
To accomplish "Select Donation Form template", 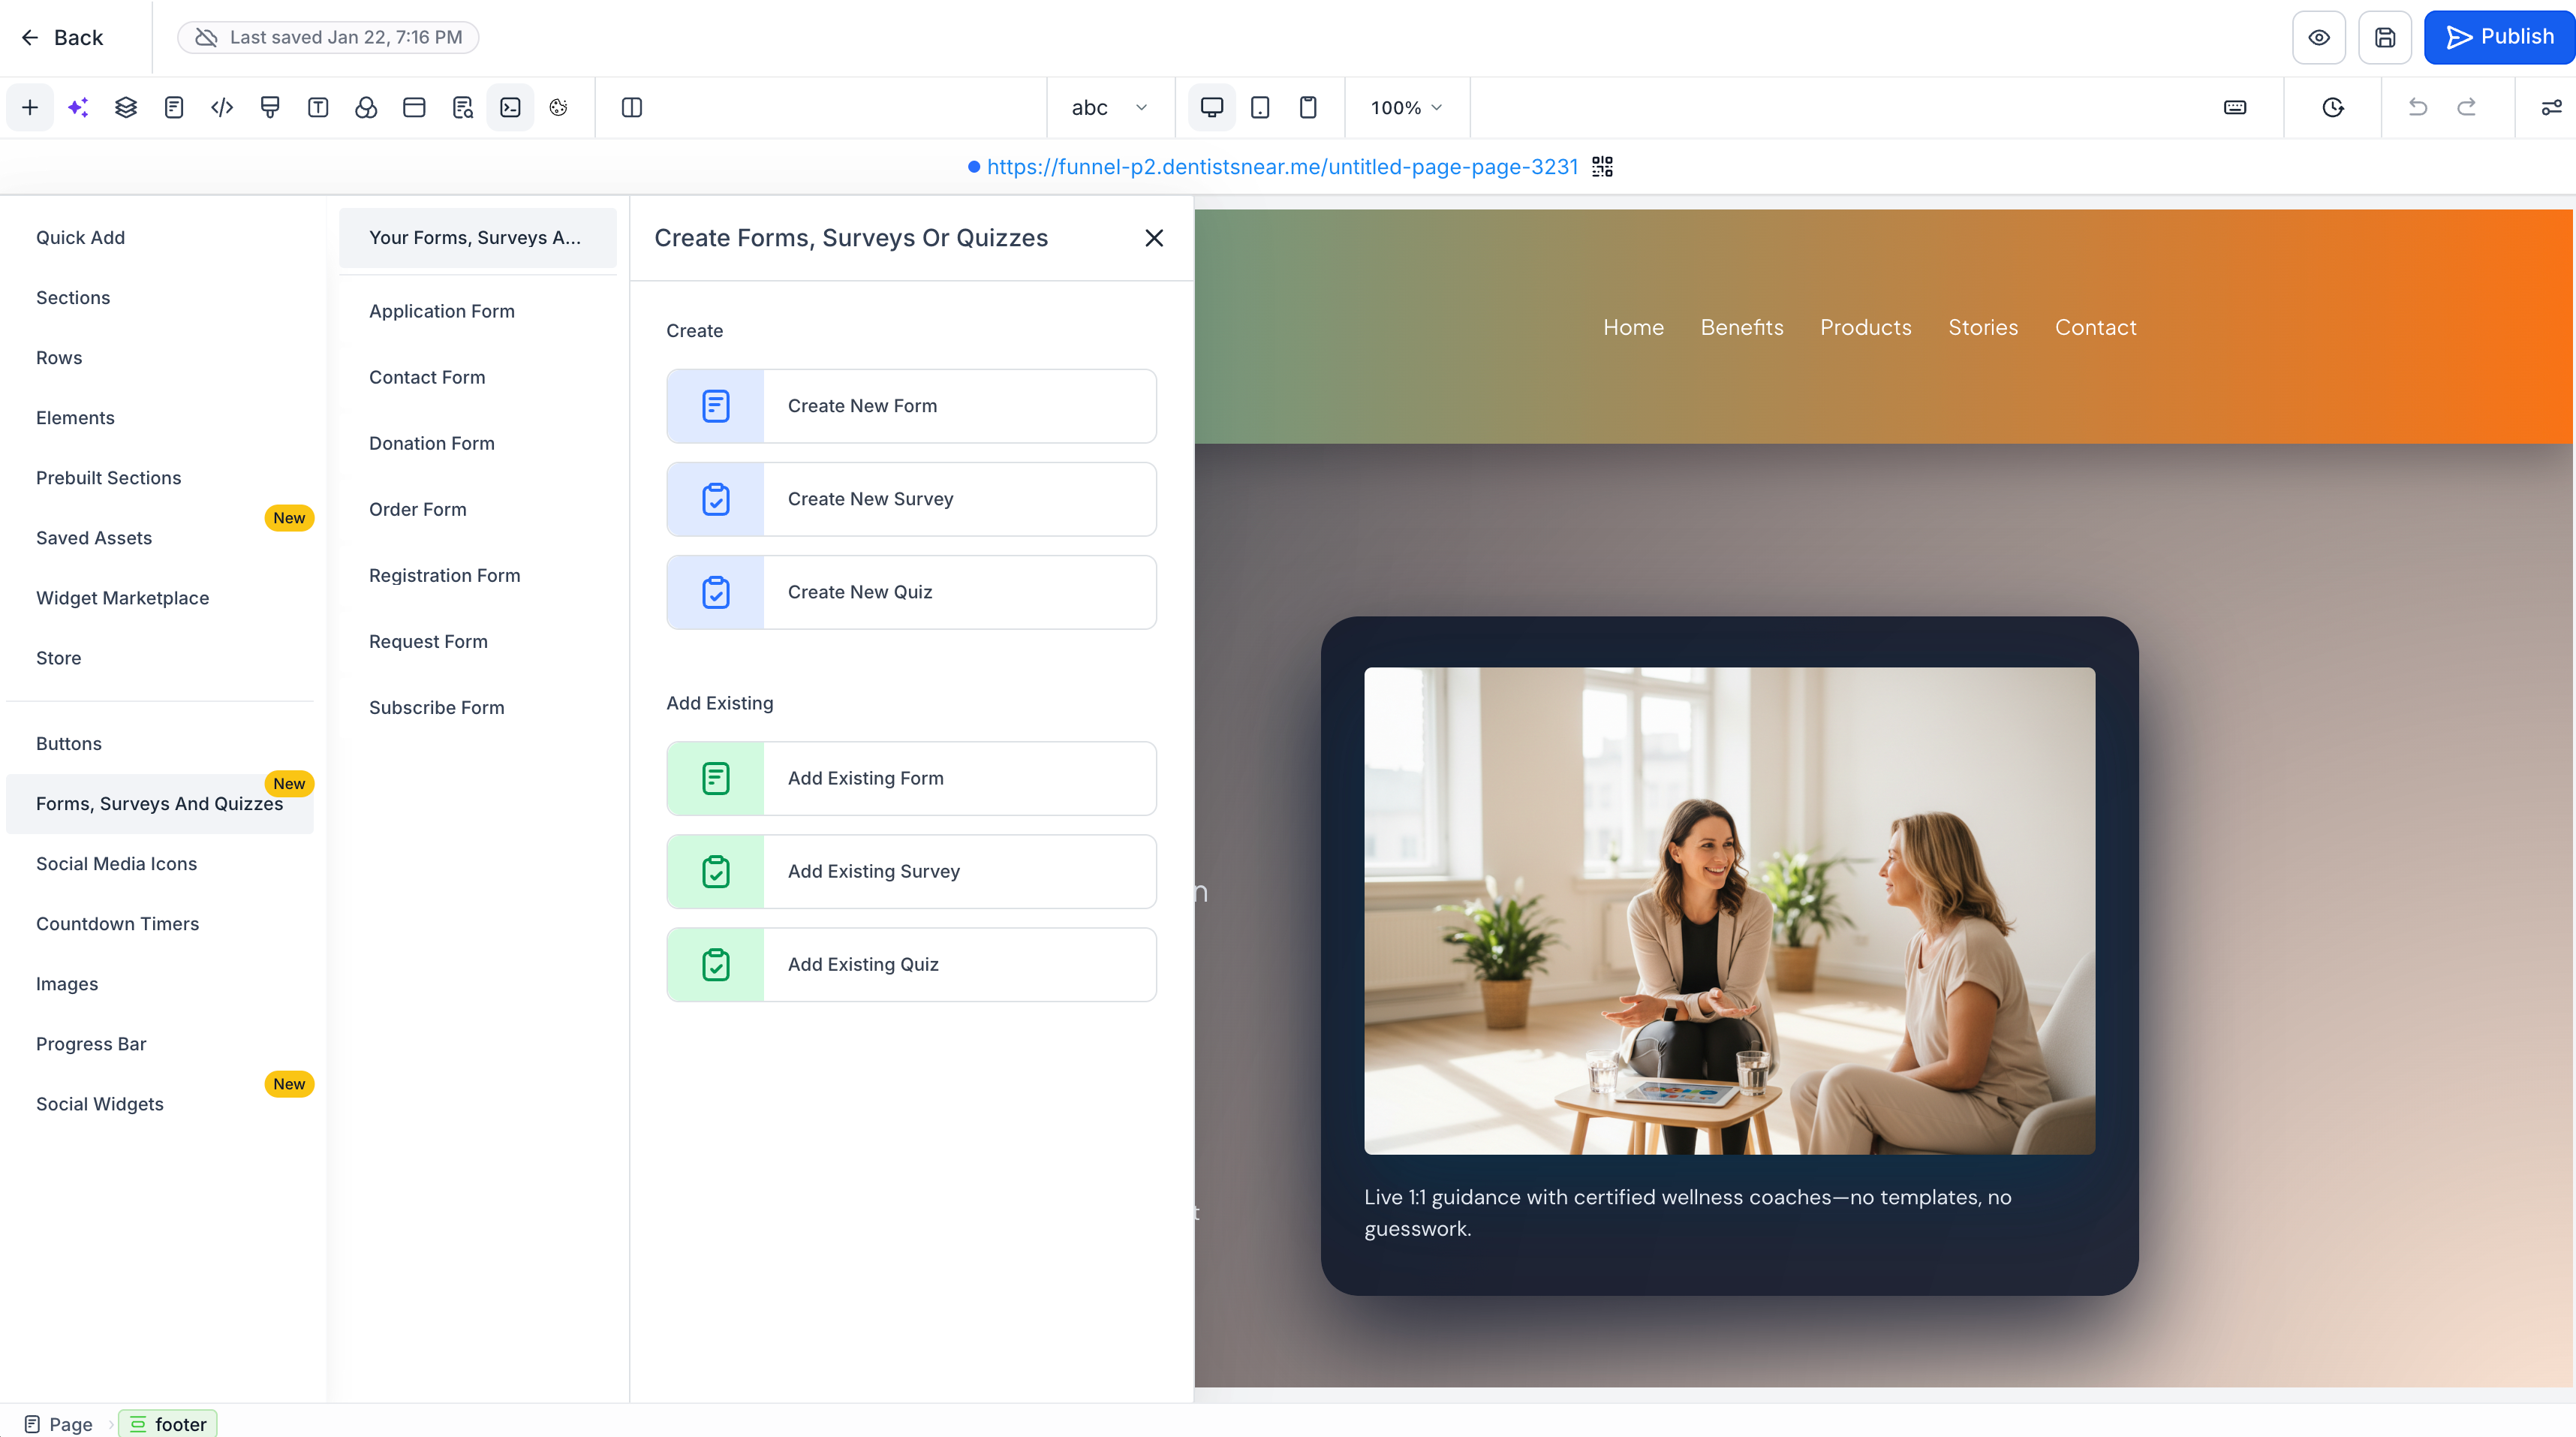I will click(x=478, y=443).
